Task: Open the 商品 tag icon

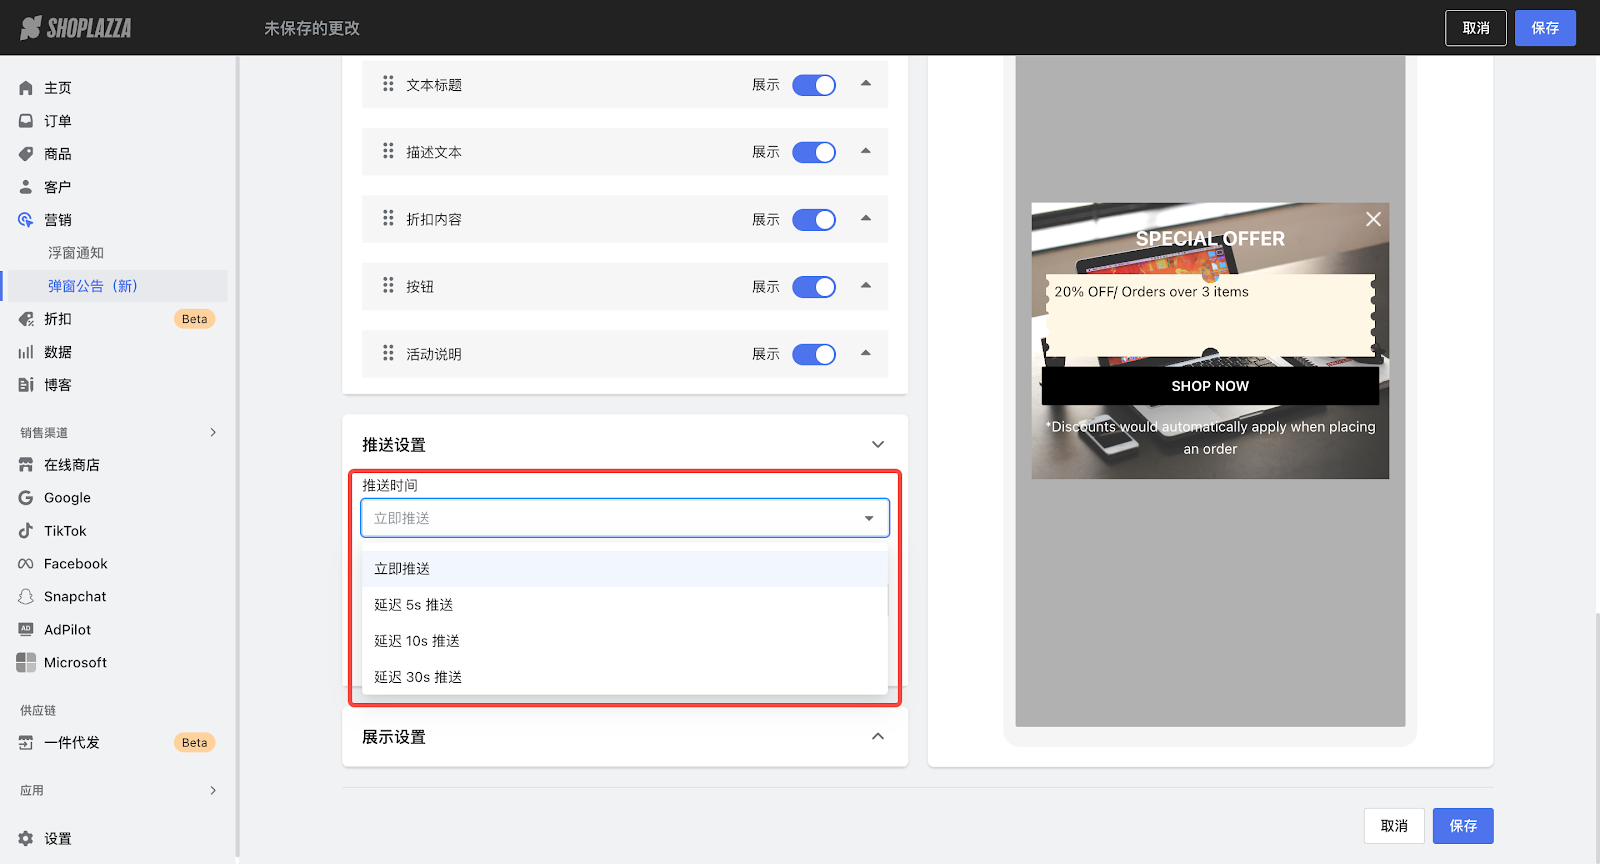Action: (x=26, y=154)
